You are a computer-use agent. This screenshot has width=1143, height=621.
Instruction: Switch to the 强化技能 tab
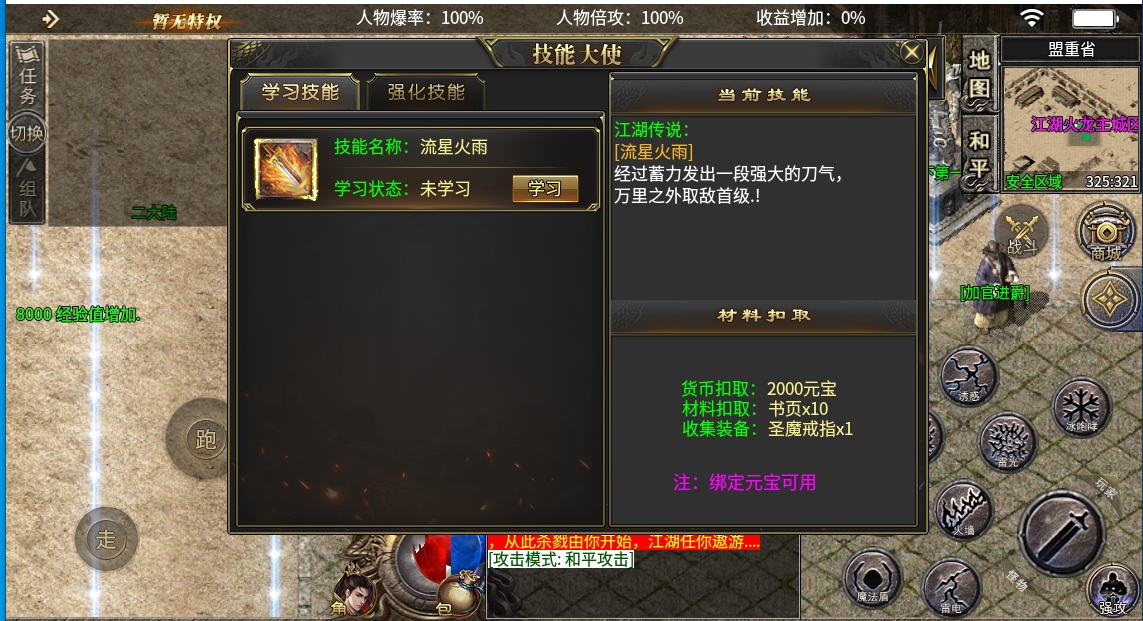pyautogui.click(x=426, y=92)
